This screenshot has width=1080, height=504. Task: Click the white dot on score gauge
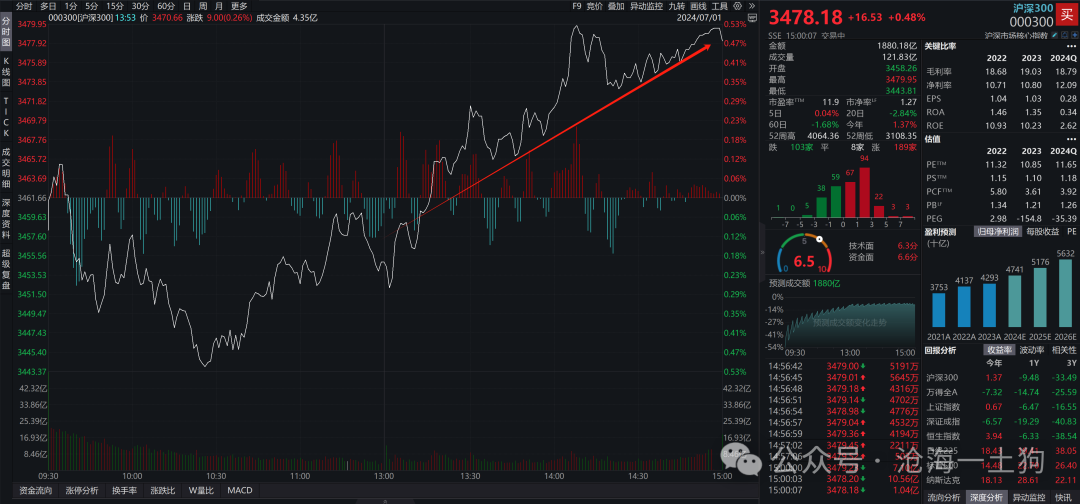[819, 239]
